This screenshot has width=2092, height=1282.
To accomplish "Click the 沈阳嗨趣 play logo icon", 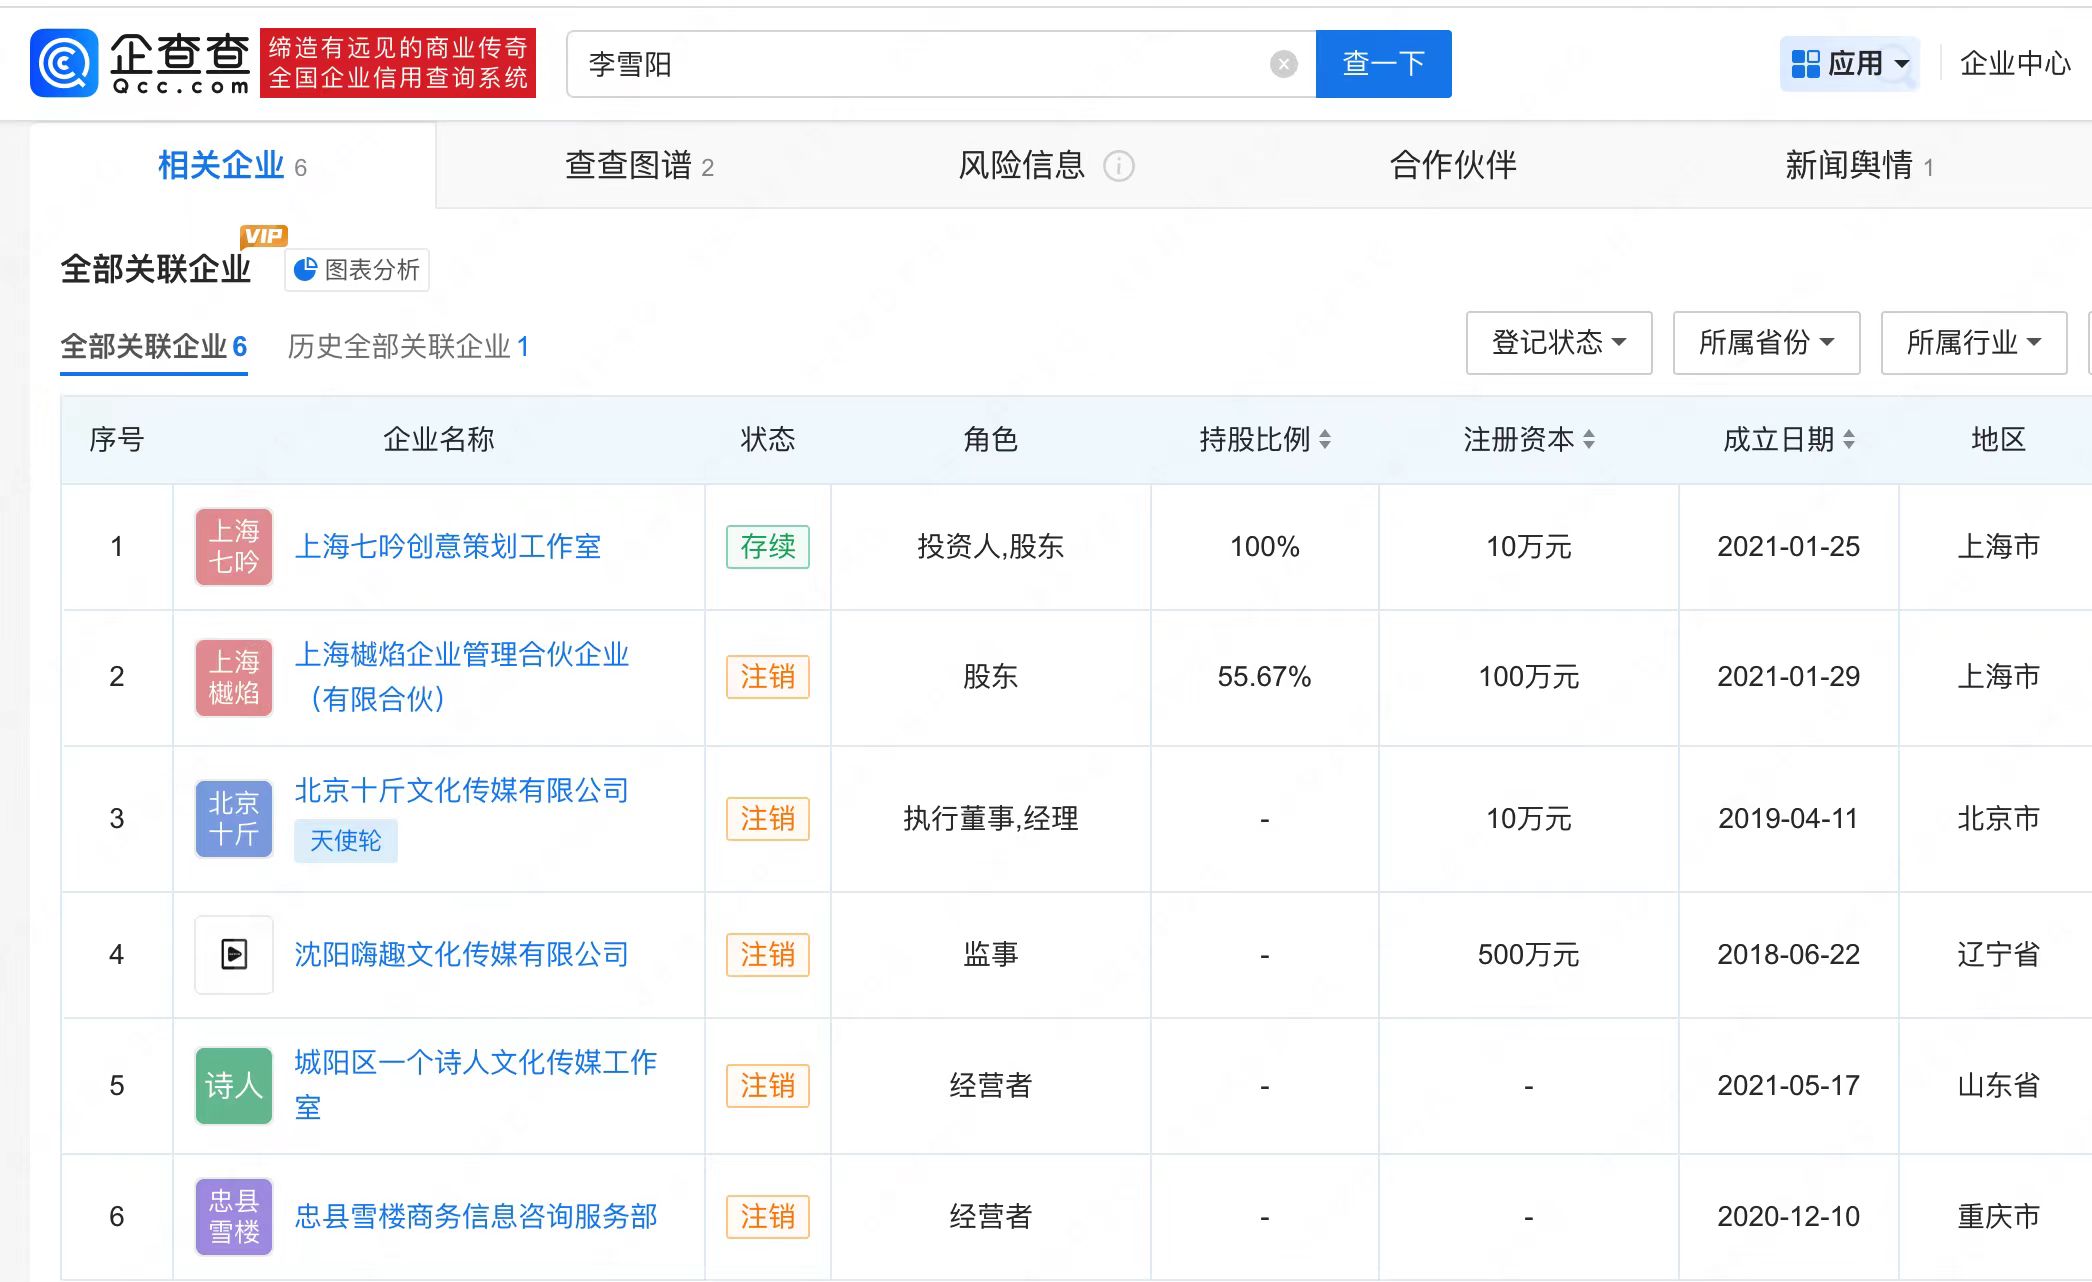I will [x=233, y=954].
